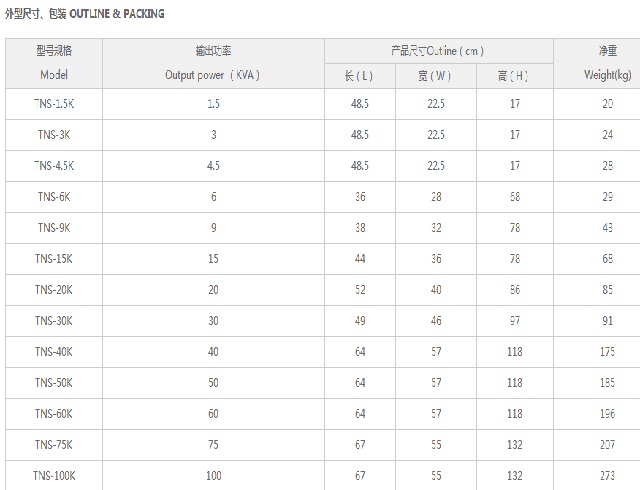Viewport: 640px width, 490px height.
Task: Select the TNS-50K model cell
Action: click(x=54, y=383)
